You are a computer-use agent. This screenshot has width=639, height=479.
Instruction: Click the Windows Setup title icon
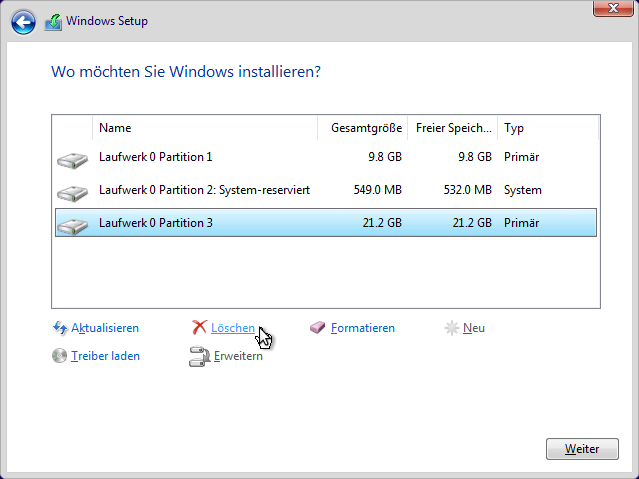pos(53,22)
